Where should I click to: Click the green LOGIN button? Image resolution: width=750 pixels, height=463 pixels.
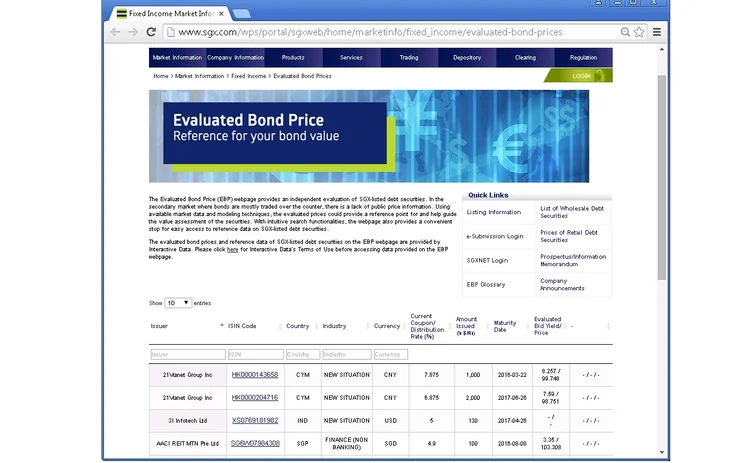pyautogui.click(x=579, y=76)
